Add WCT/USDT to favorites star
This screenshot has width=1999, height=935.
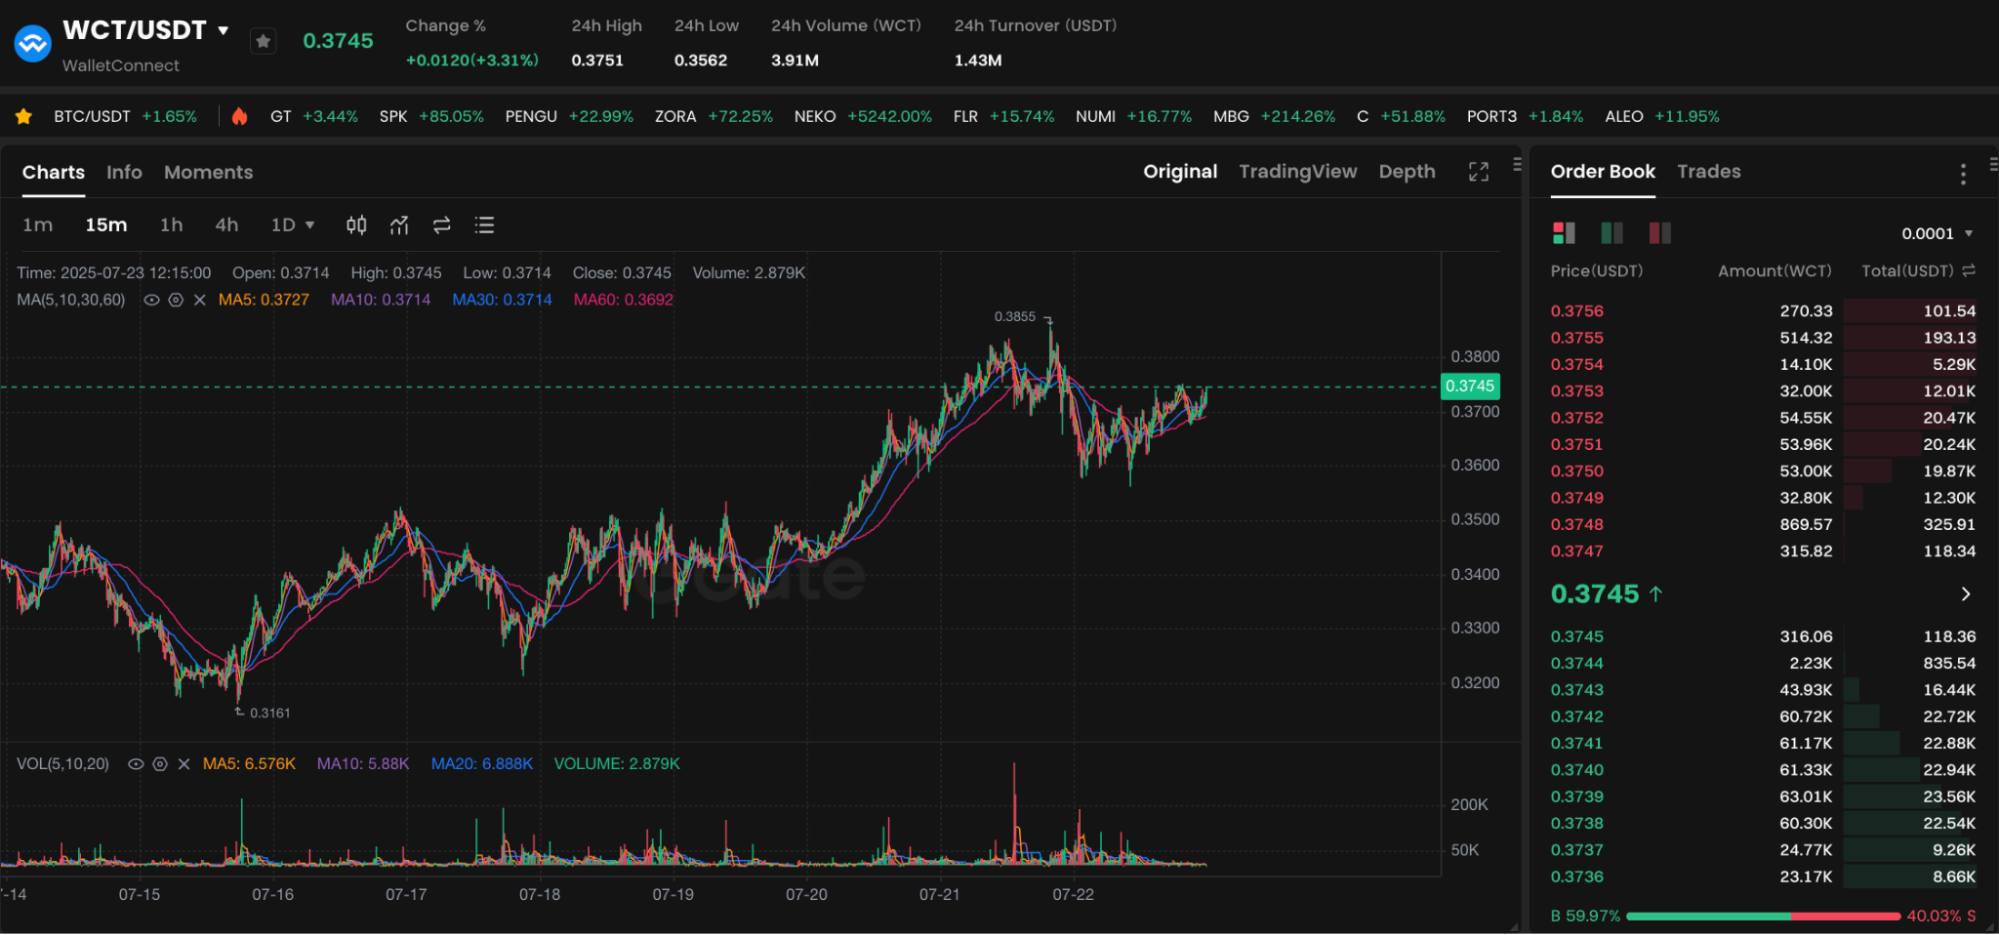(263, 41)
